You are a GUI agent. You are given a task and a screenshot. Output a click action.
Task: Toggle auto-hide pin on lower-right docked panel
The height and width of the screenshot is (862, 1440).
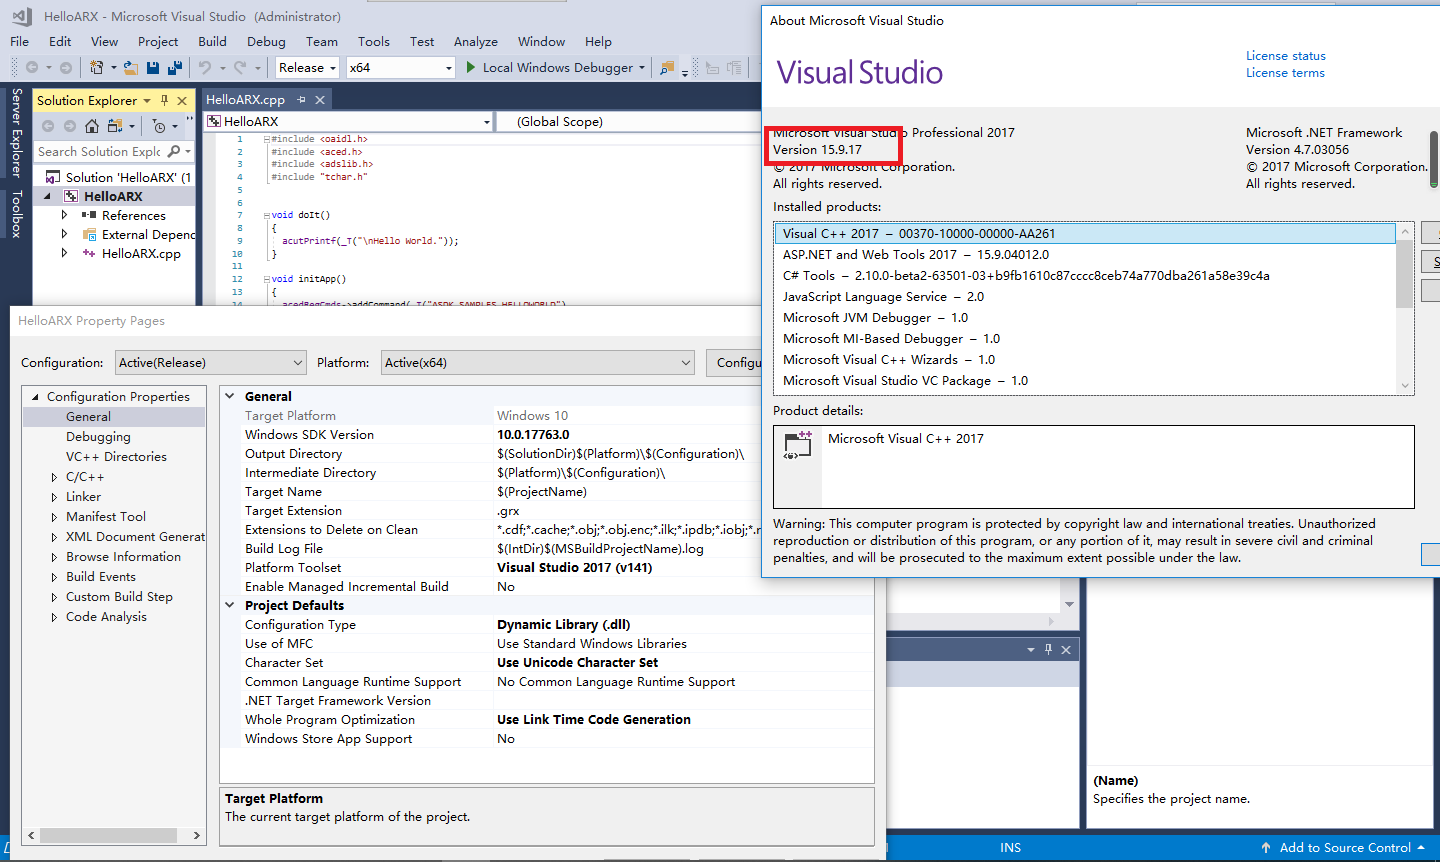coord(1048,650)
